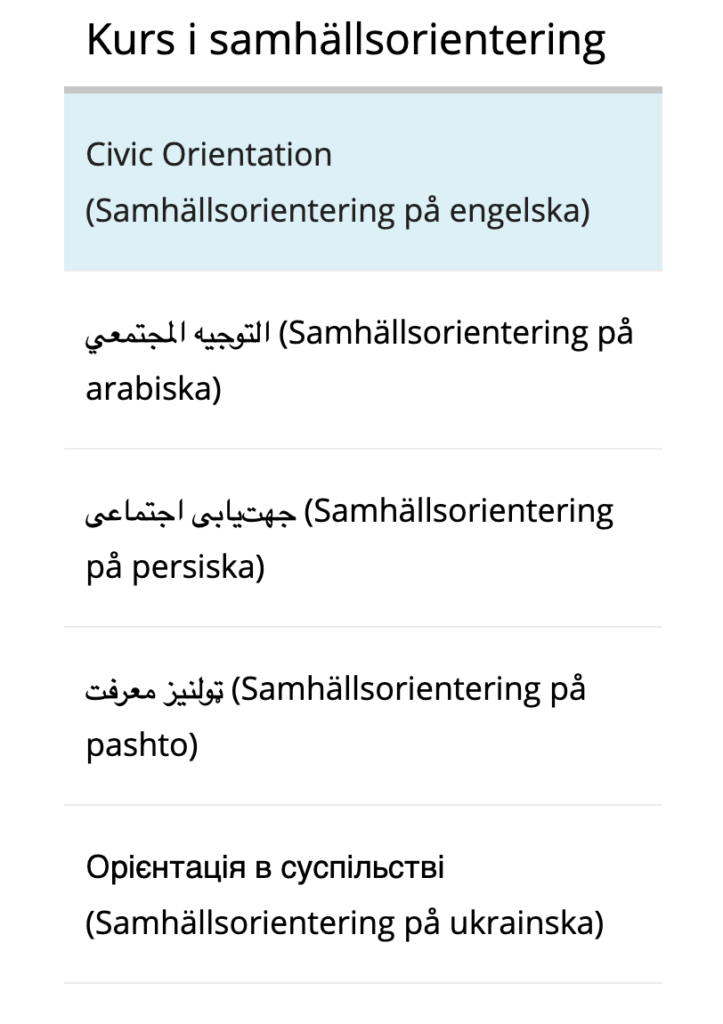Click the 'Kurs i samhällsorientering' heading
The height and width of the screenshot is (1024, 723).
(x=345, y=41)
